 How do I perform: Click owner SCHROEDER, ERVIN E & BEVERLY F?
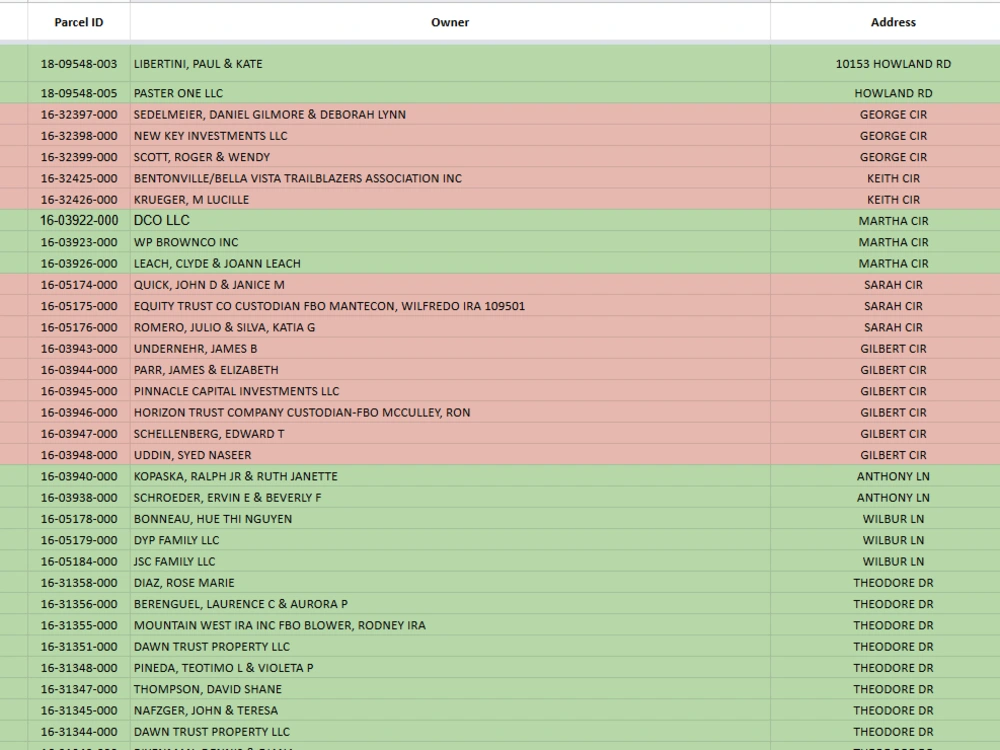tap(450, 497)
